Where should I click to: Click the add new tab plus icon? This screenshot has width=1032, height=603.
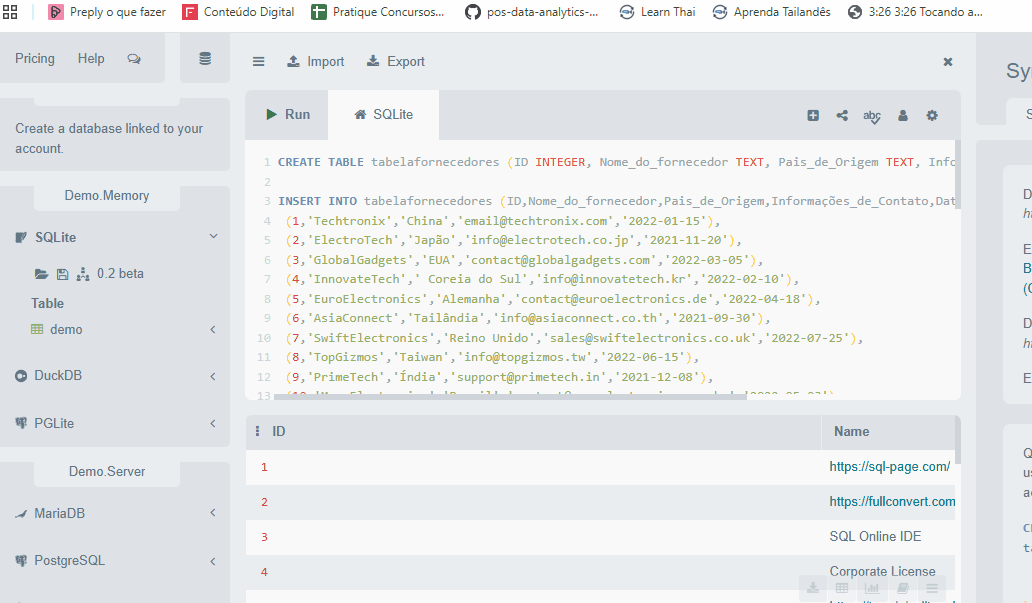click(x=813, y=115)
